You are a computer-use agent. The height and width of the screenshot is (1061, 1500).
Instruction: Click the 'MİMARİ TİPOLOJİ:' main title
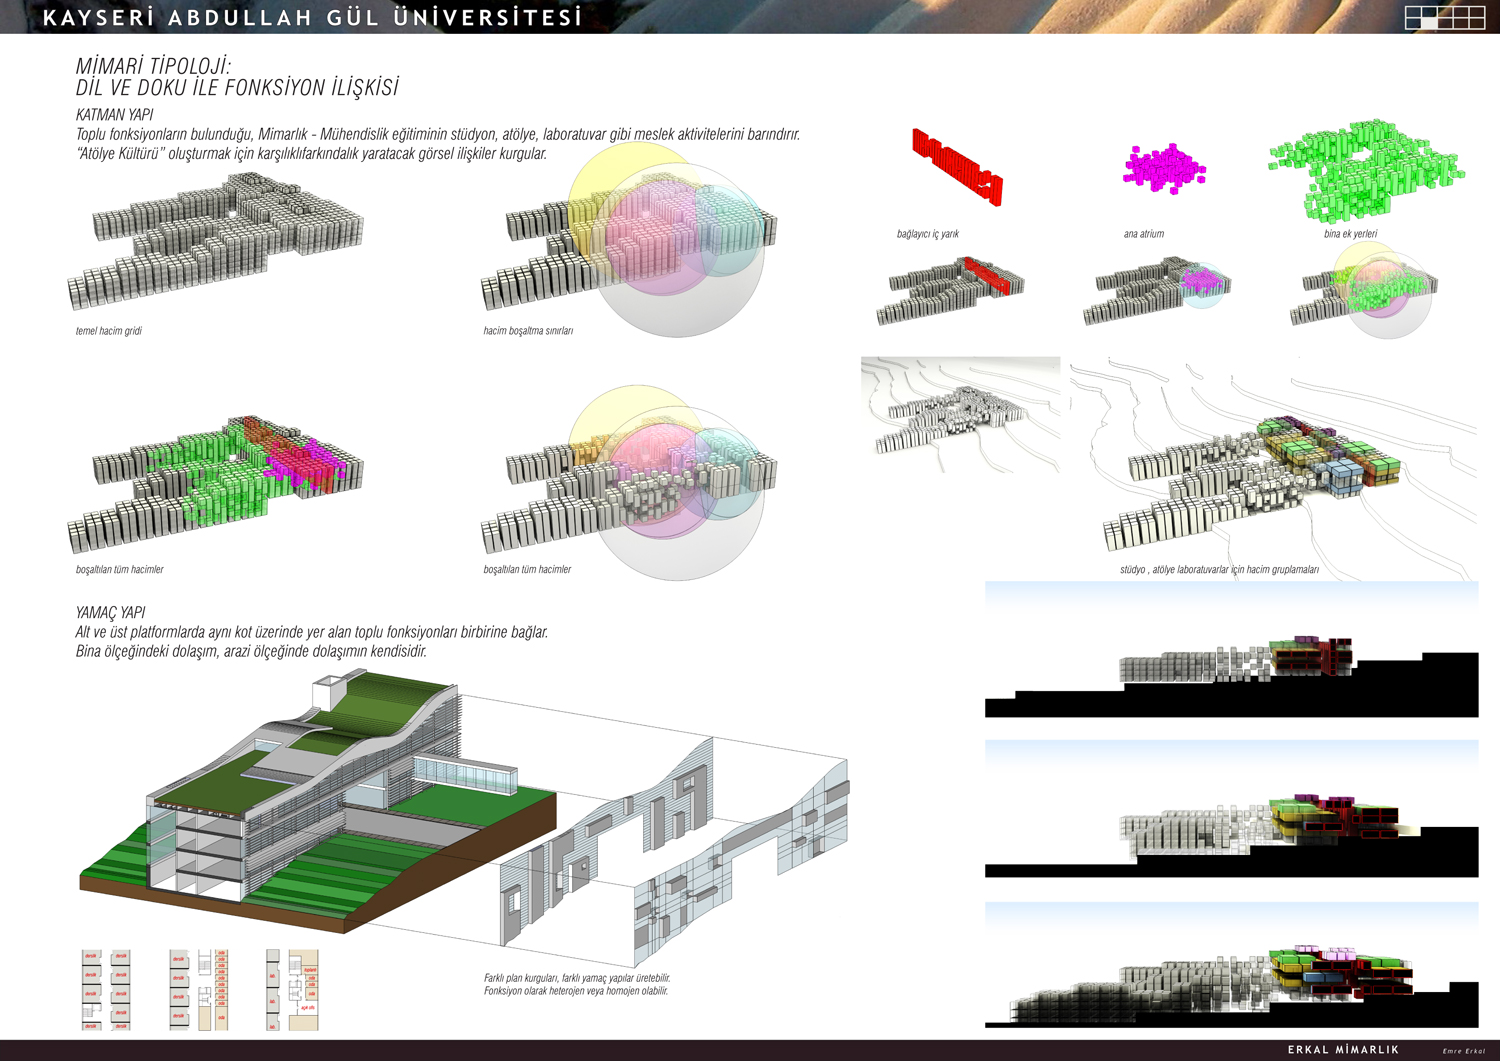point(153,66)
